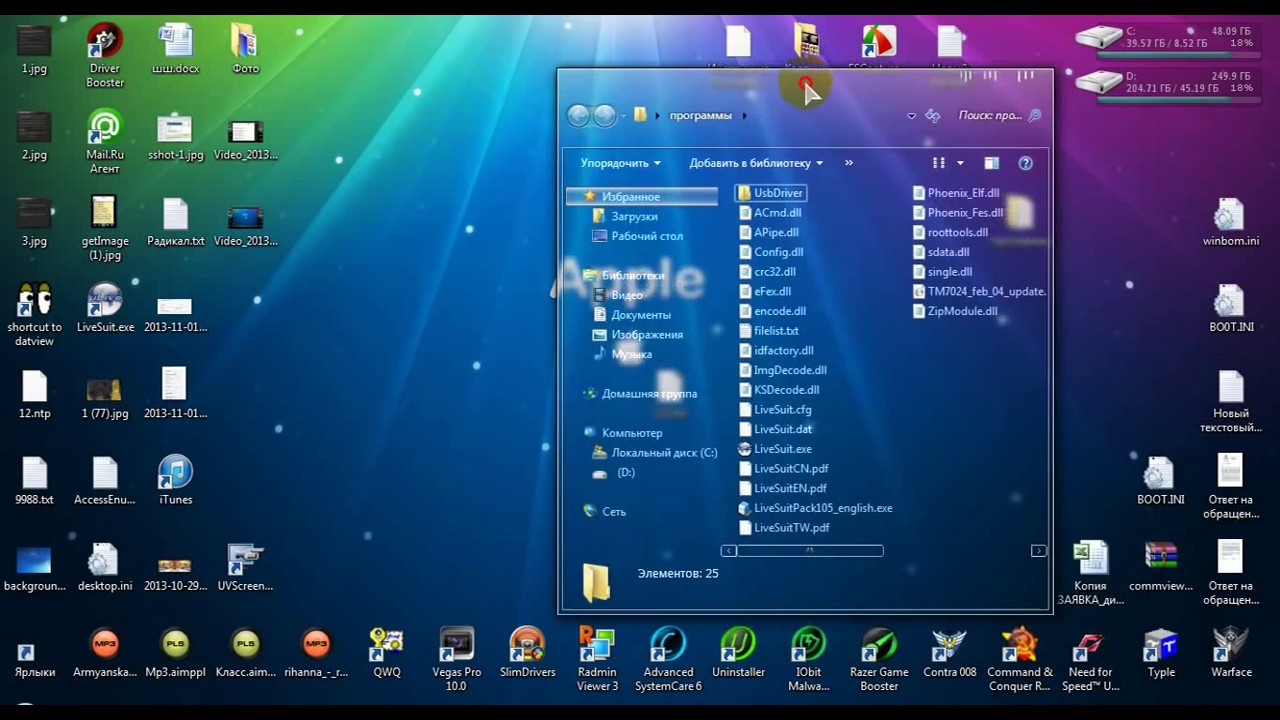Open the view options dropdown arrow
The width and height of the screenshot is (1280, 720).
pyautogui.click(x=960, y=163)
